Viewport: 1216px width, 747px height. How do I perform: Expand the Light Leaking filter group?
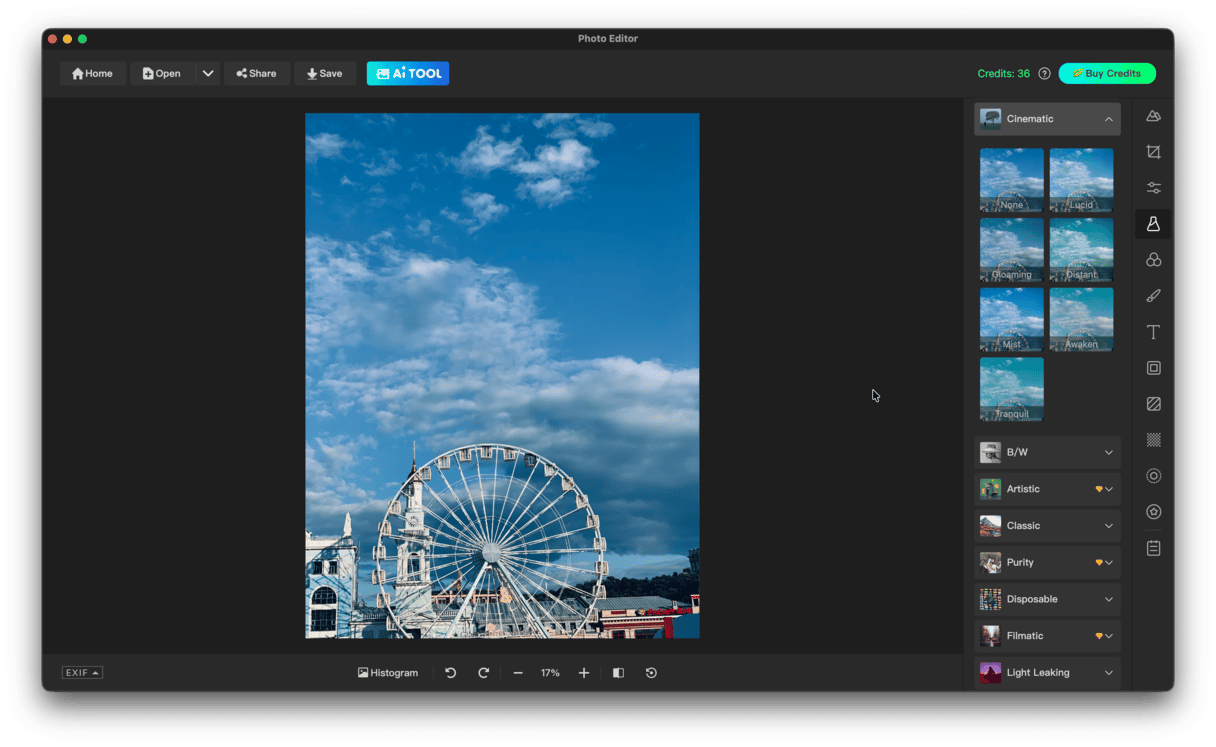[1047, 673]
